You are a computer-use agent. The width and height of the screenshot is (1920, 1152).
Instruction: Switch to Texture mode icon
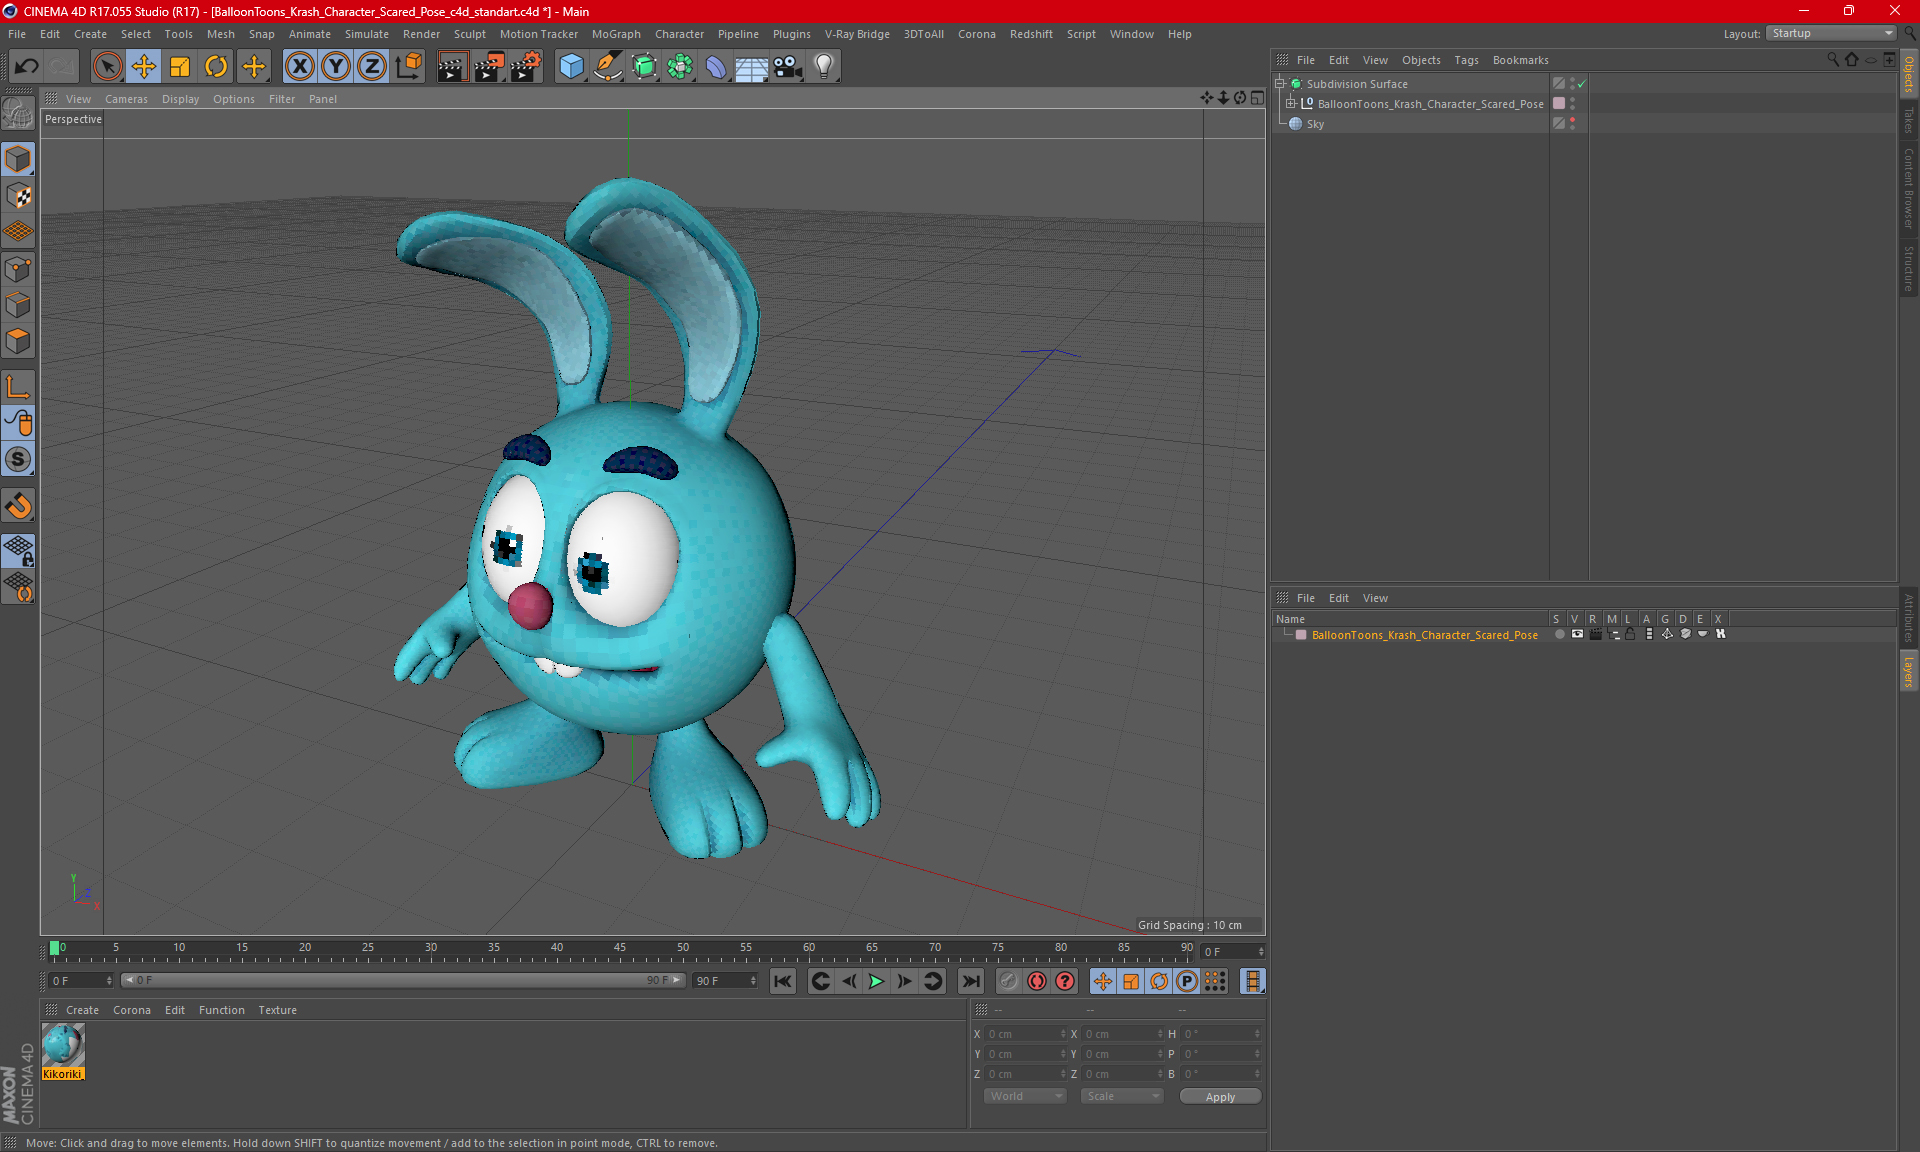pos(18,196)
